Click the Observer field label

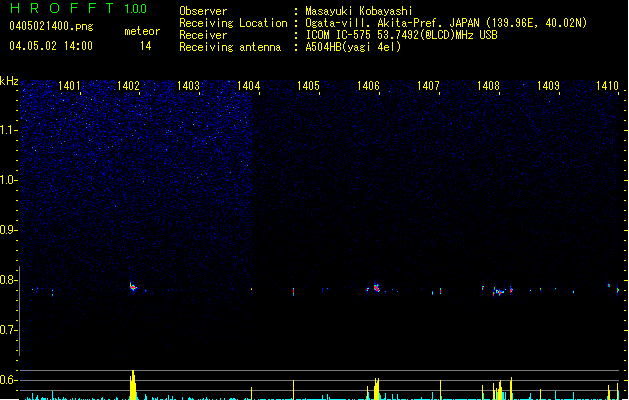tap(203, 11)
